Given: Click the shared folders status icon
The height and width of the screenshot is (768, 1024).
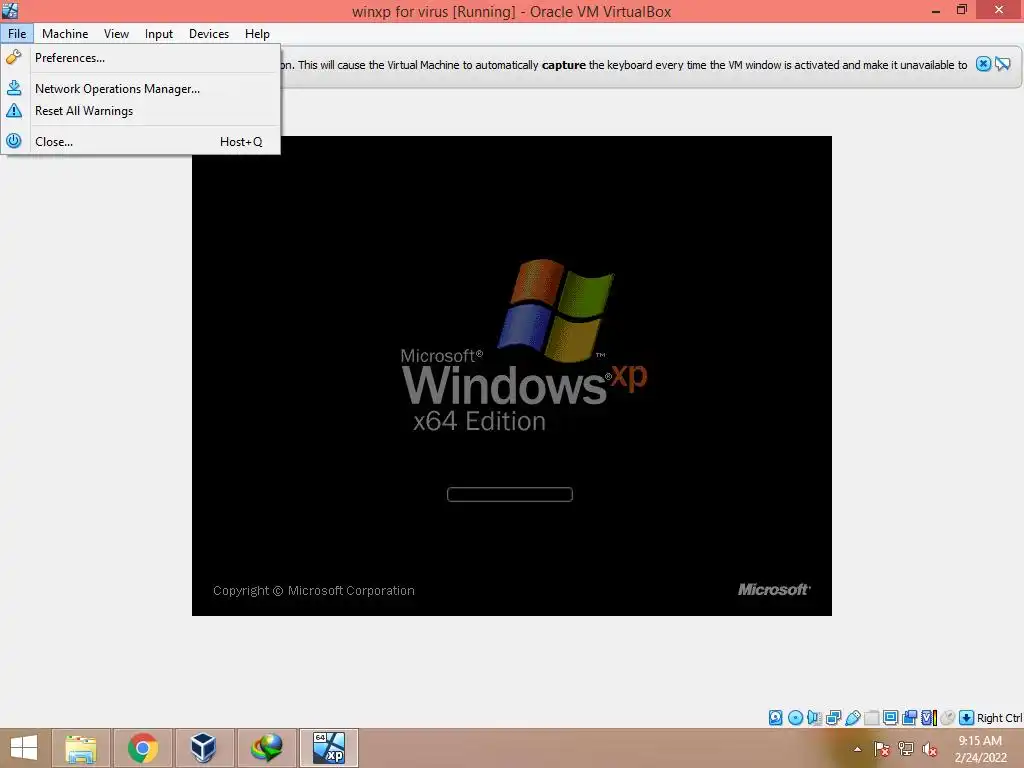Looking at the screenshot, I should (871, 718).
